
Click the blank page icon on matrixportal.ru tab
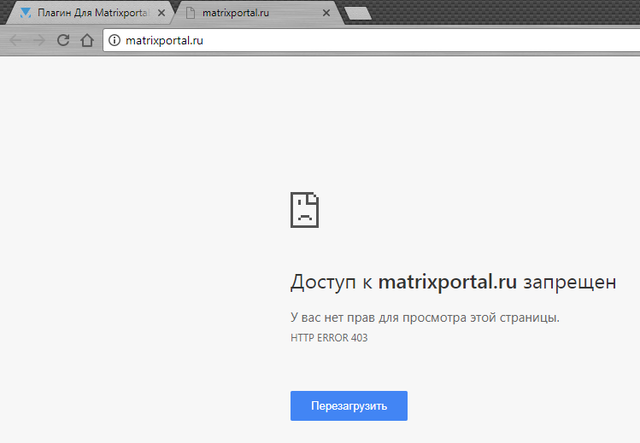pos(189,13)
